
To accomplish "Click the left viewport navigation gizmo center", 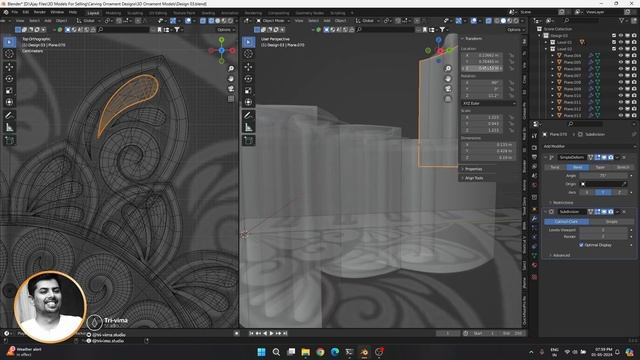I will click(221, 51).
